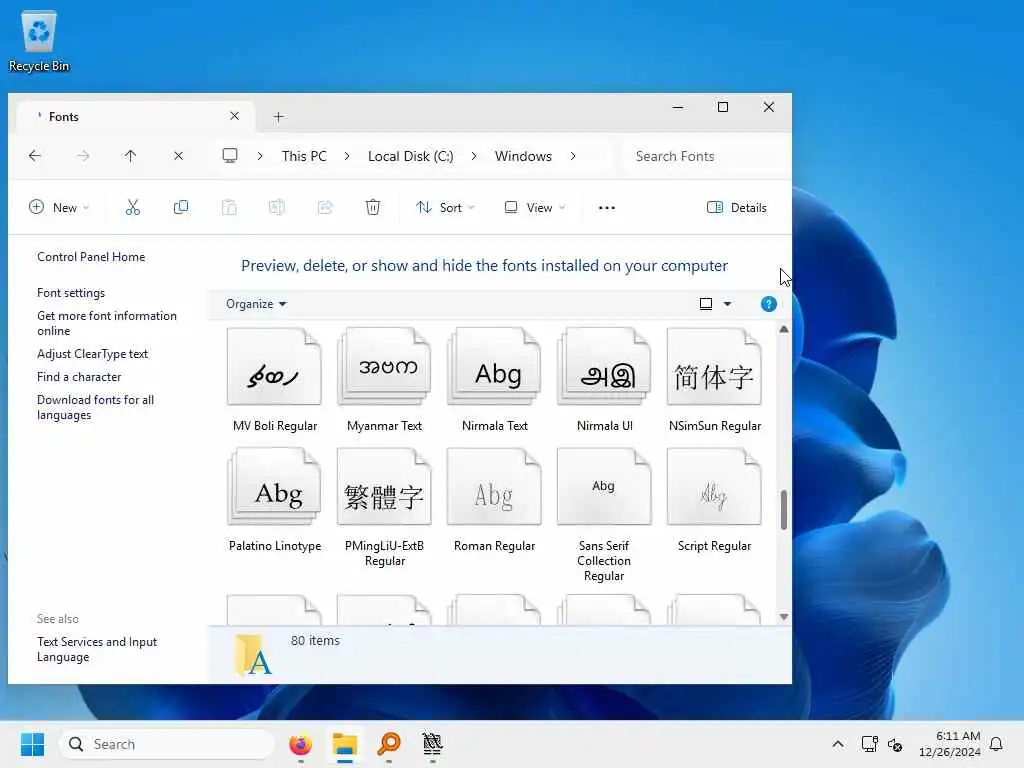This screenshot has width=1024, height=768.
Task: Click the Share icon in toolbar
Action: pos(325,208)
